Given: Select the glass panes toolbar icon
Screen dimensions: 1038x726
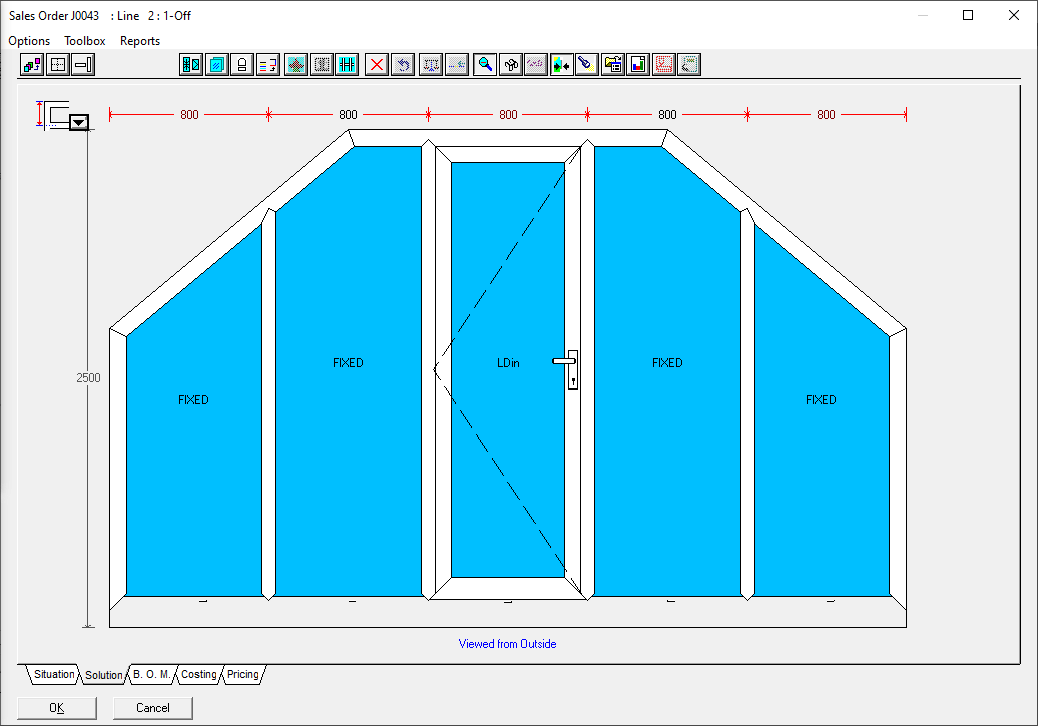Looking at the screenshot, I should pos(216,65).
